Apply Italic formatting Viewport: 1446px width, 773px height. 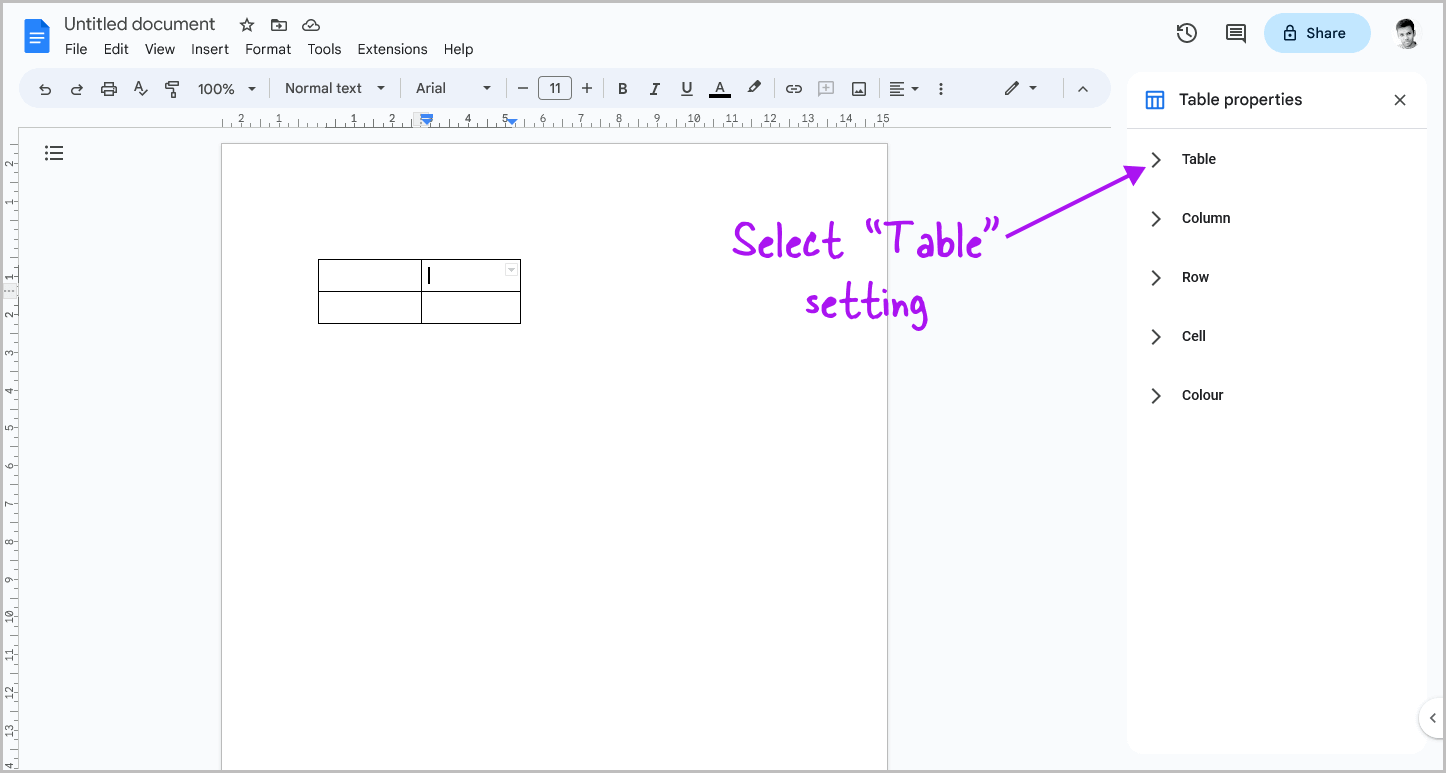pos(654,89)
